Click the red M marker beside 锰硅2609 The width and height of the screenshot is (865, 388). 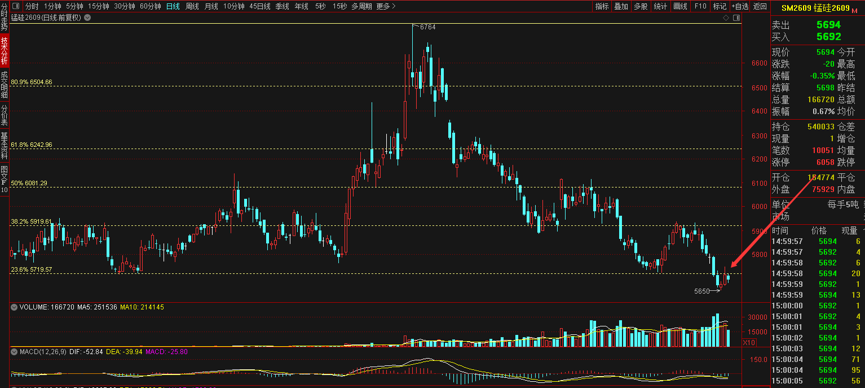pyautogui.click(x=854, y=10)
